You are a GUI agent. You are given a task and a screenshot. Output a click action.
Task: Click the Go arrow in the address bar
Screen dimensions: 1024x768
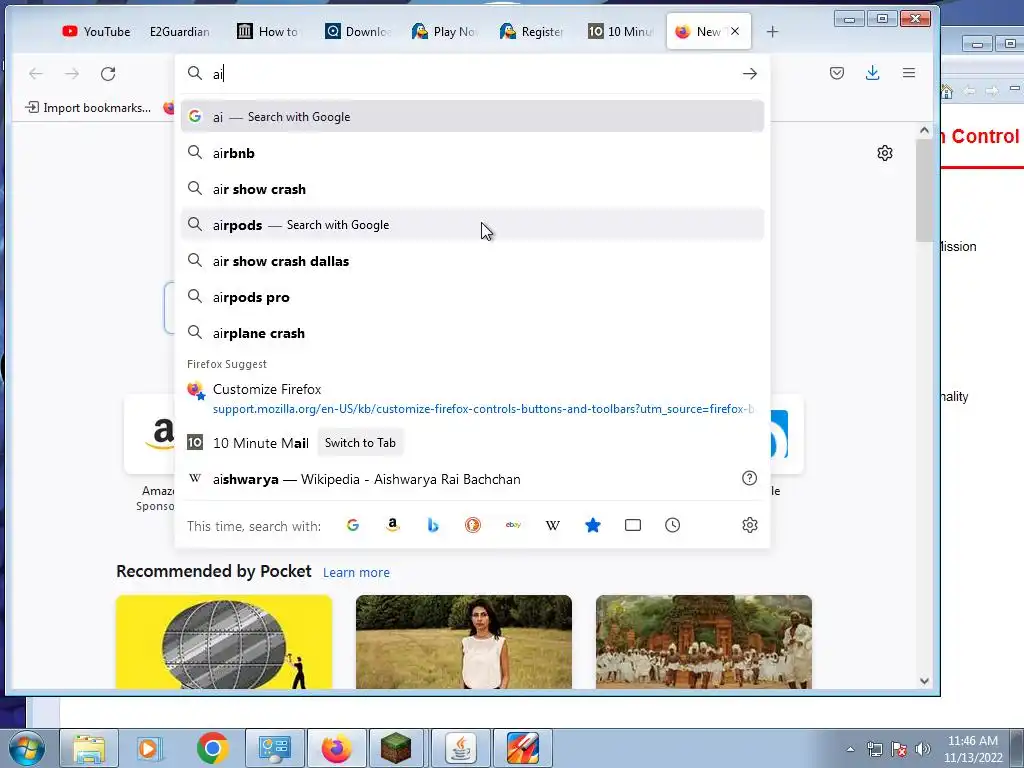point(750,74)
